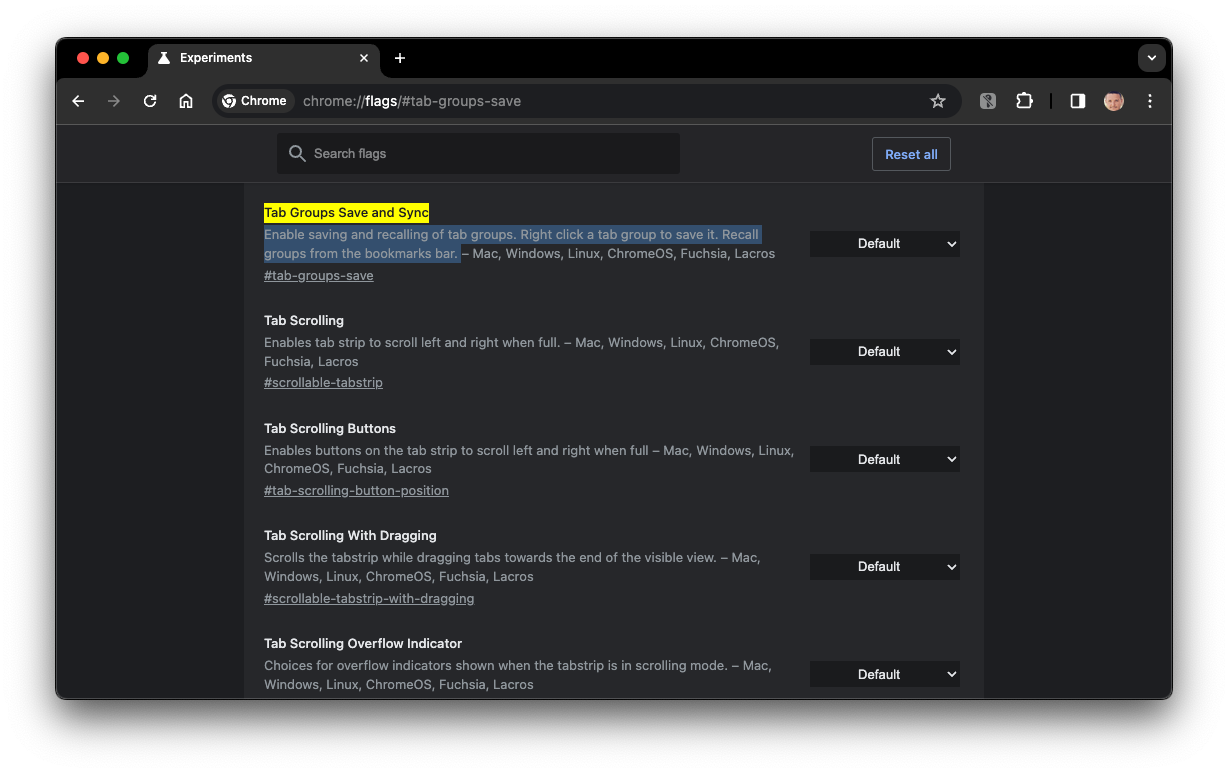Follow the #scrollable-tabstrip link

click(323, 382)
